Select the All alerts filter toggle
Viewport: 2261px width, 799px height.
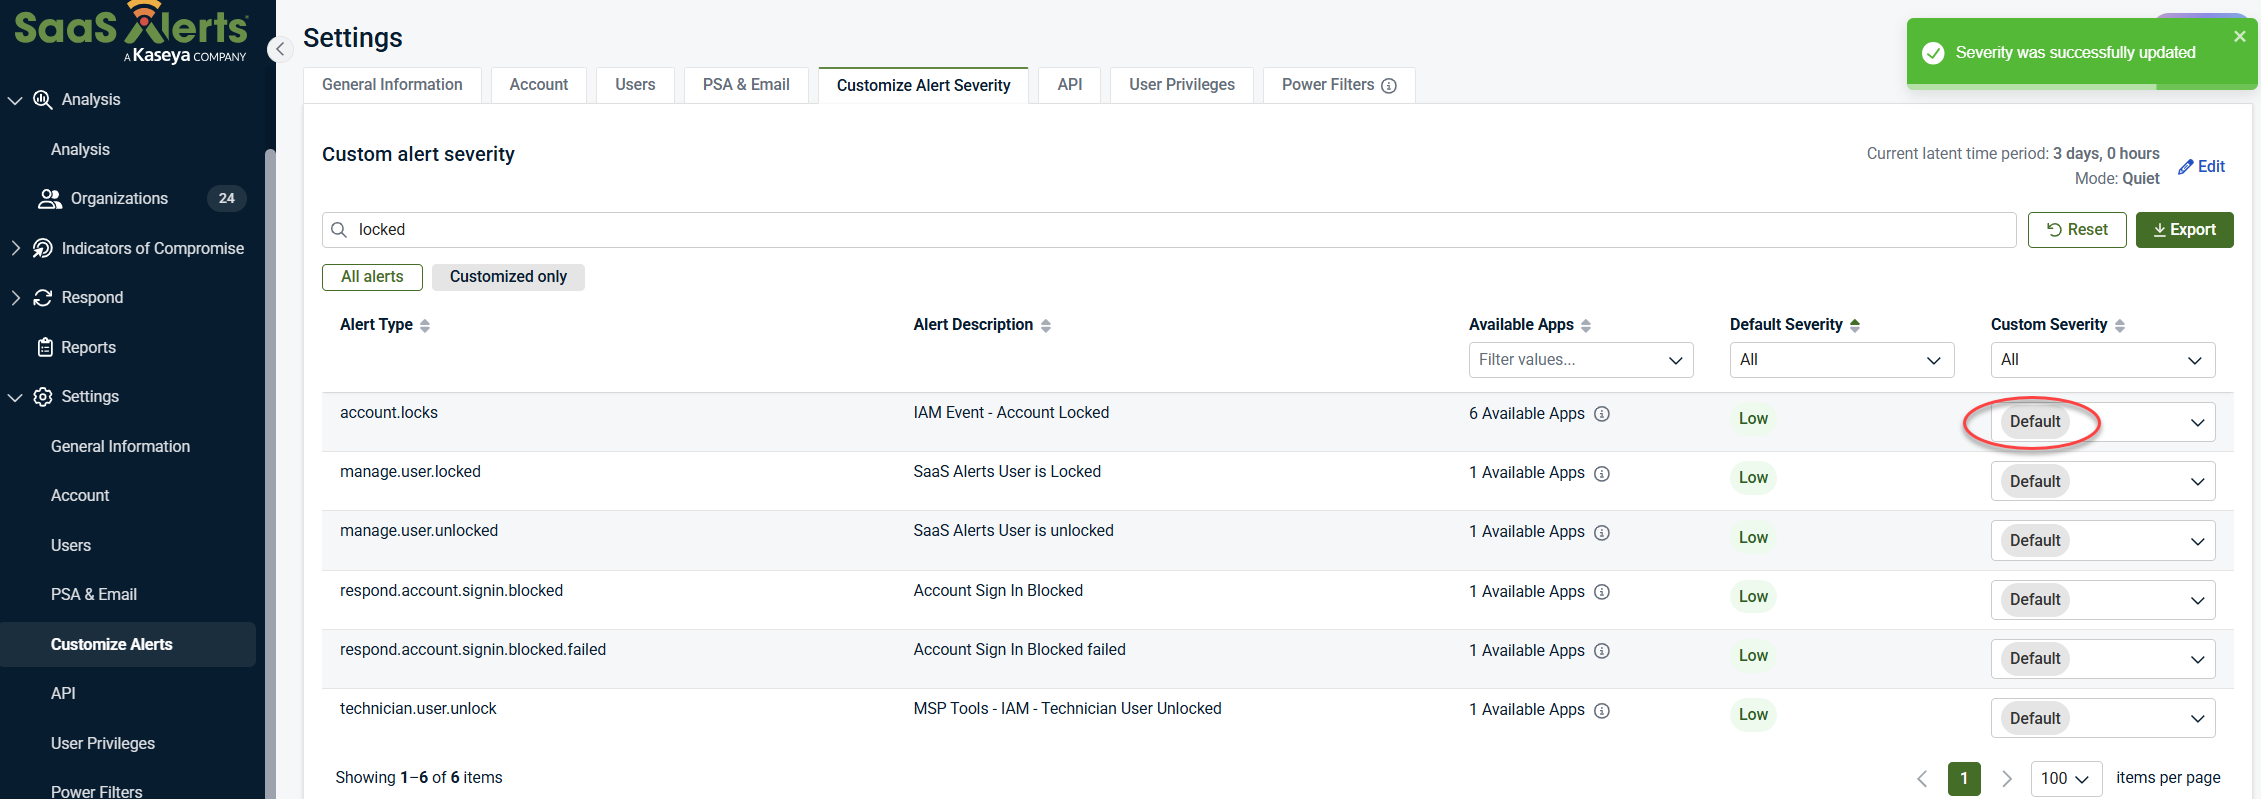[x=372, y=277]
